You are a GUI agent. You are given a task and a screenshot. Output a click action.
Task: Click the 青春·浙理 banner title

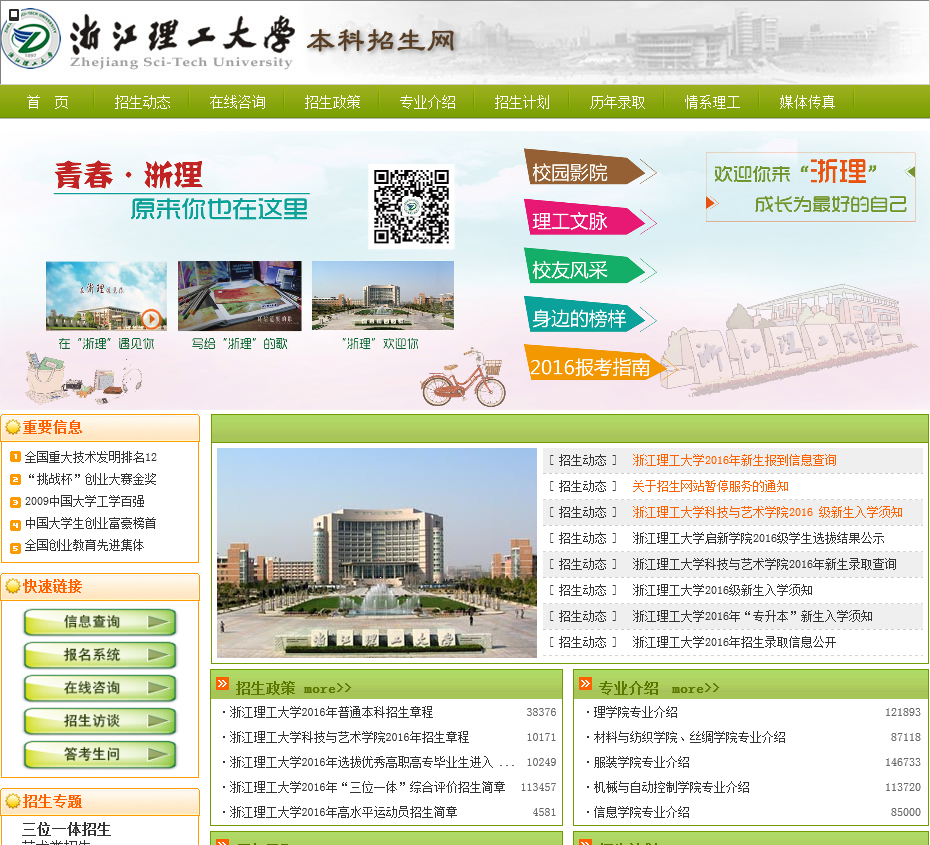[128, 175]
